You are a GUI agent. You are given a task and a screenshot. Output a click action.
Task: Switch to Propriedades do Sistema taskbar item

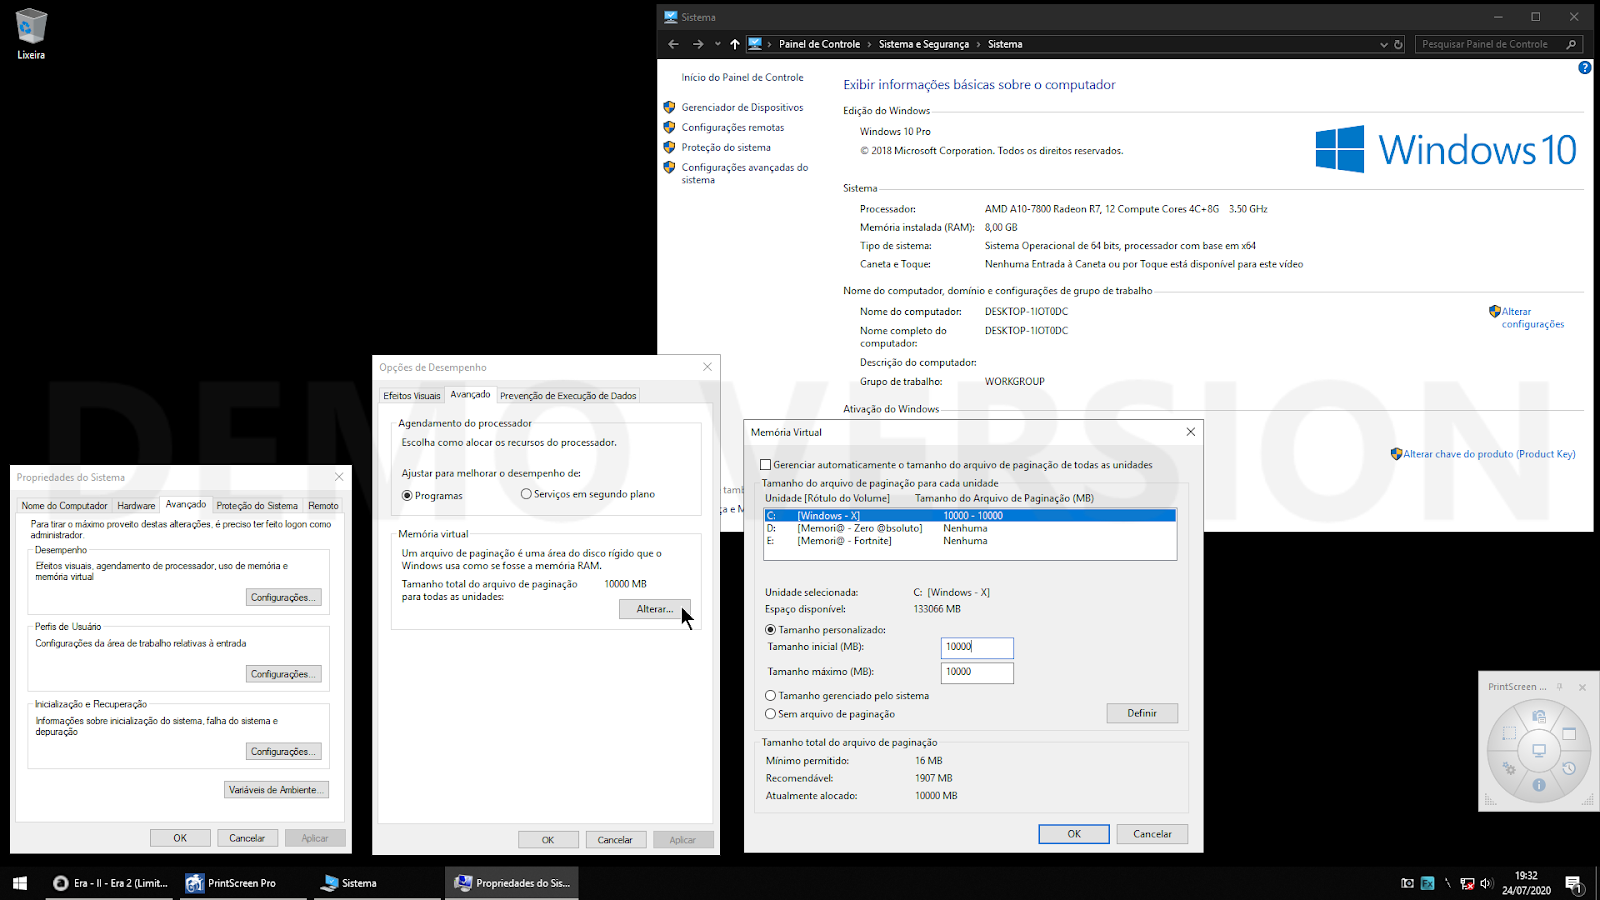click(x=513, y=883)
